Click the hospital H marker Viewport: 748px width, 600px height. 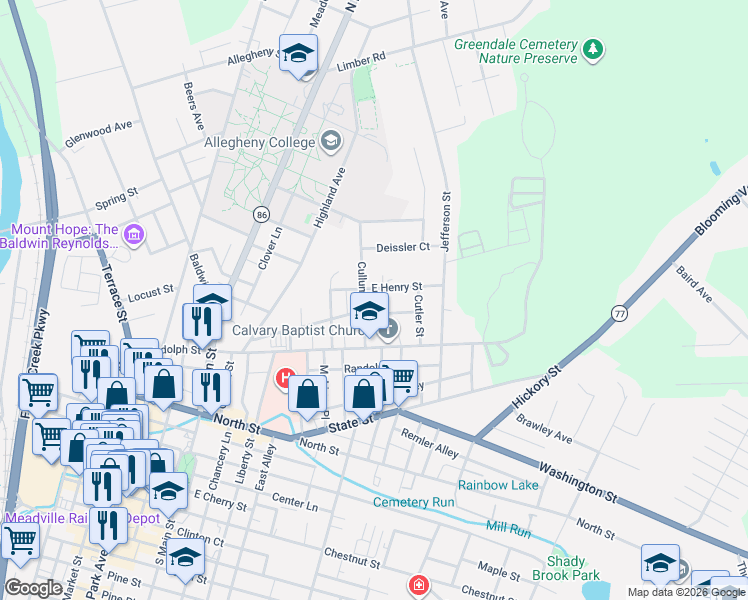click(283, 379)
